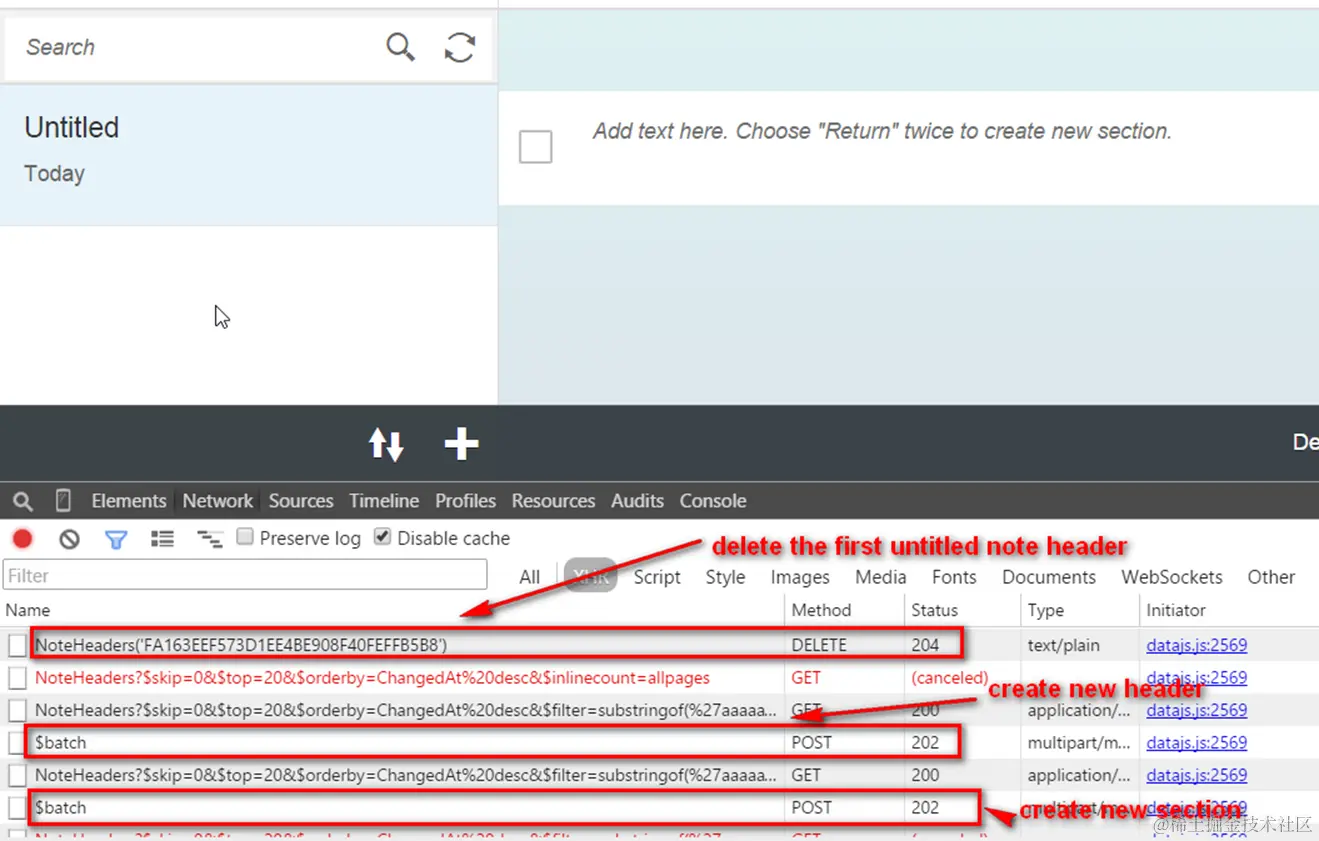Open the sort arrows in the footer toolbar
Image resolution: width=1319 pixels, height=841 pixels.
click(386, 444)
